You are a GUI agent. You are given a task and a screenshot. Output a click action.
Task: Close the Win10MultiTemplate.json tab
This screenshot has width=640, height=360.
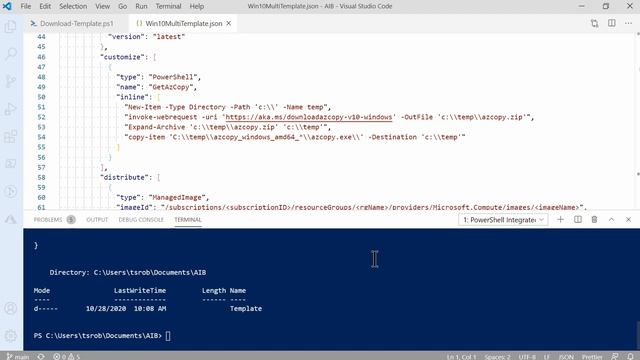[229, 23]
